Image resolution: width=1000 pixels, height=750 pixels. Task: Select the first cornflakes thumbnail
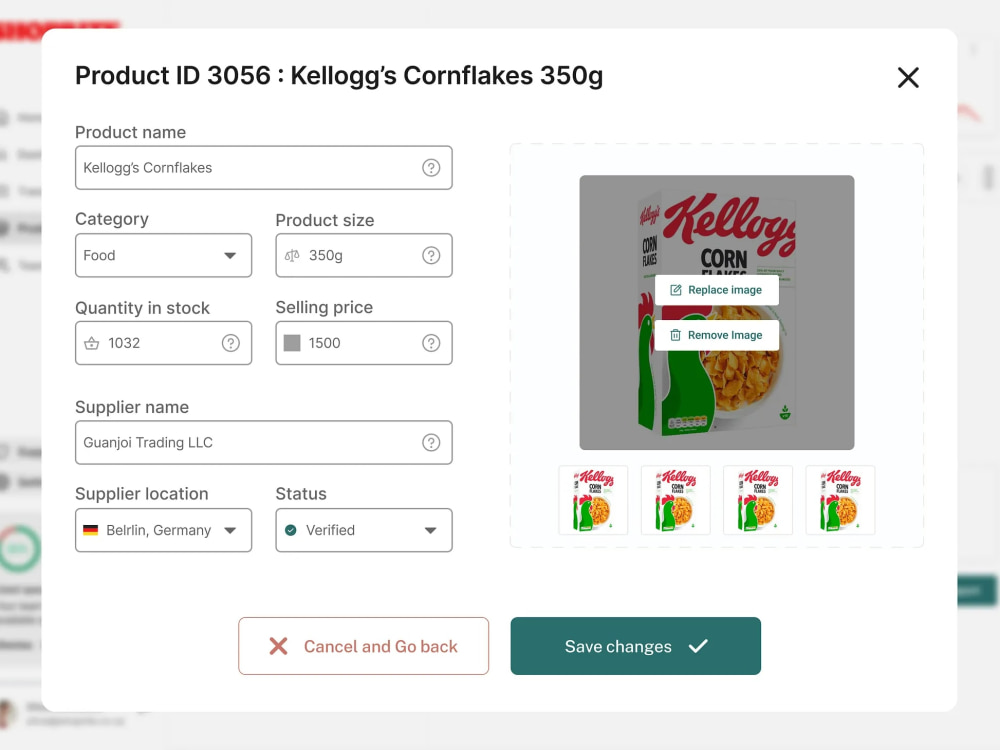pos(593,500)
